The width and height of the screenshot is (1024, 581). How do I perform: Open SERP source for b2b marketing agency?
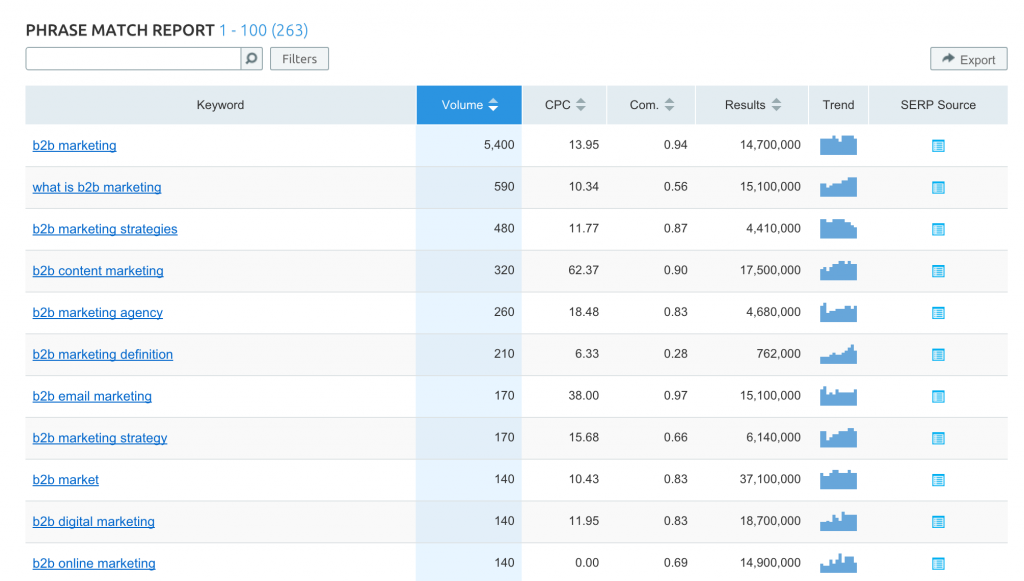(938, 313)
